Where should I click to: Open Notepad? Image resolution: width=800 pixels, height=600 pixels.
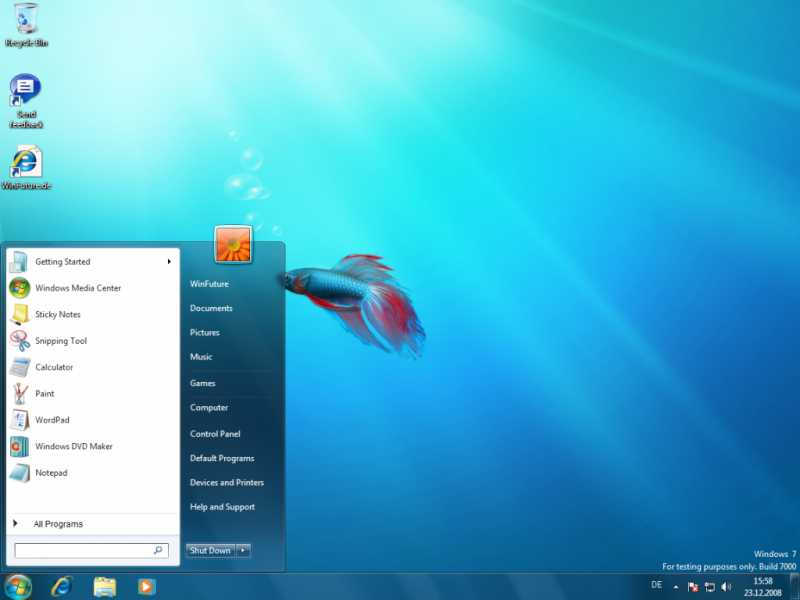(50, 473)
